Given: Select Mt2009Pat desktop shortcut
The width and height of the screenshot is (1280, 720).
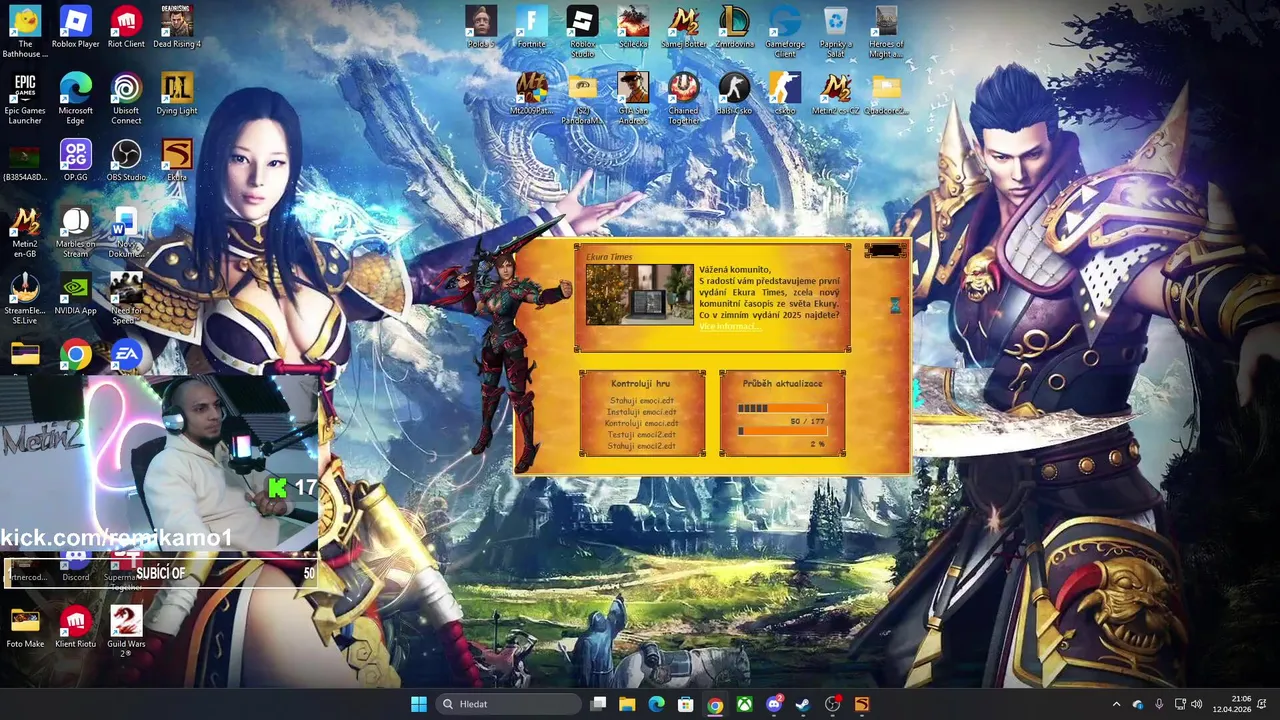Looking at the screenshot, I should [x=532, y=94].
